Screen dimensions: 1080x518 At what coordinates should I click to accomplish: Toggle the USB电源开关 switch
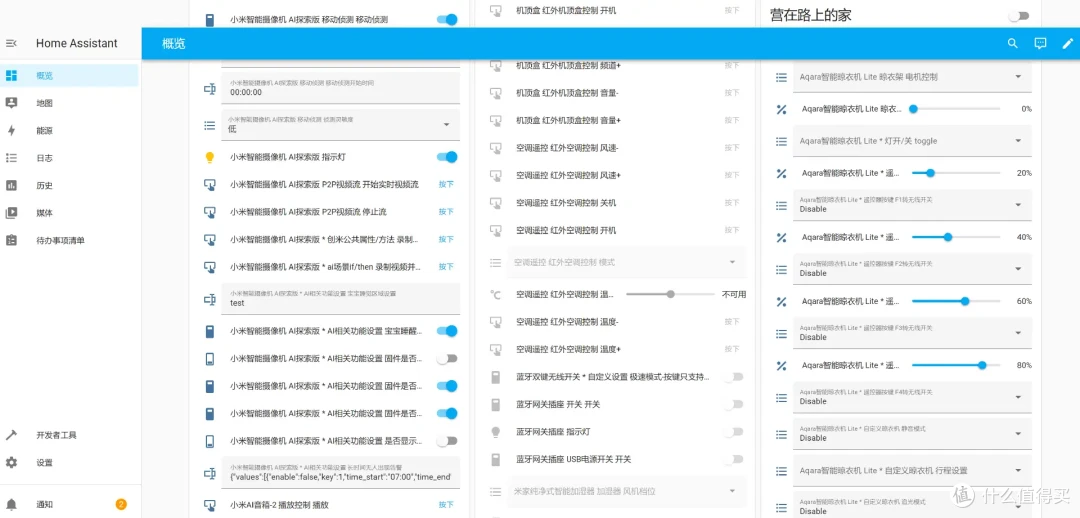coord(734,459)
